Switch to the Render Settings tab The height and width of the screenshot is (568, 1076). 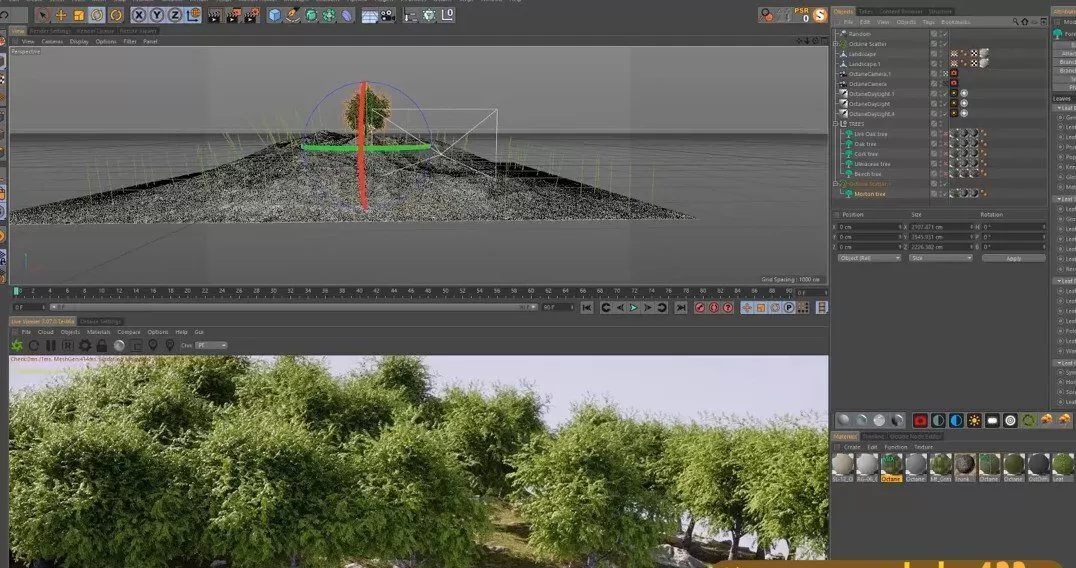coord(51,31)
